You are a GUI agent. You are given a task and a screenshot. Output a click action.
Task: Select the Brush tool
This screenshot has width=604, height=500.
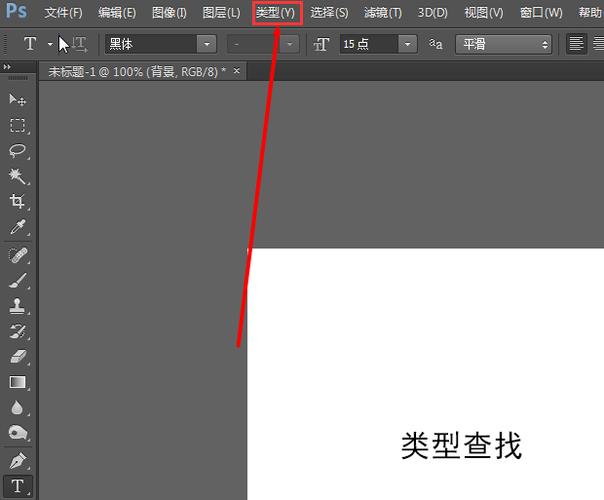[17, 281]
